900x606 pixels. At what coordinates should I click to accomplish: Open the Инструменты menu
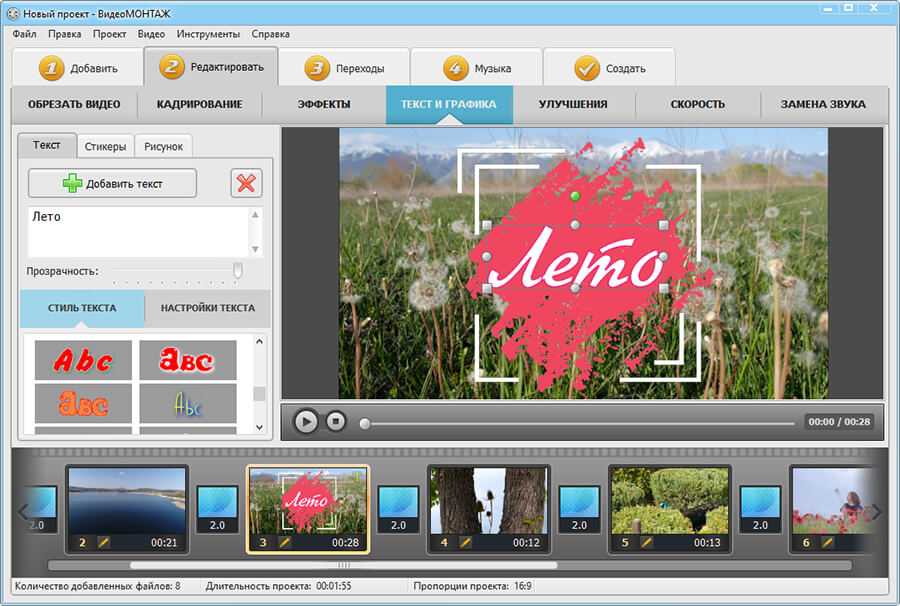click(208, 33)
